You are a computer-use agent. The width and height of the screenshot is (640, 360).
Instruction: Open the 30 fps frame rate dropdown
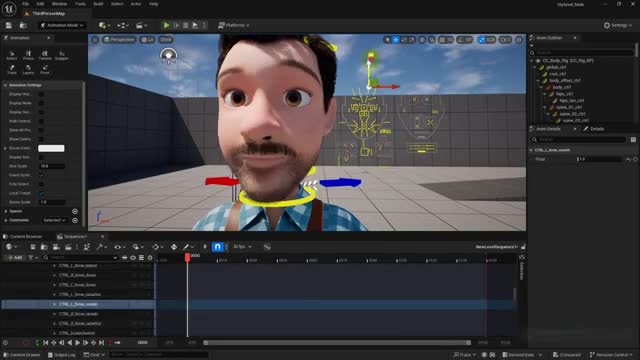pyautogui.click(x=242, y=247)
